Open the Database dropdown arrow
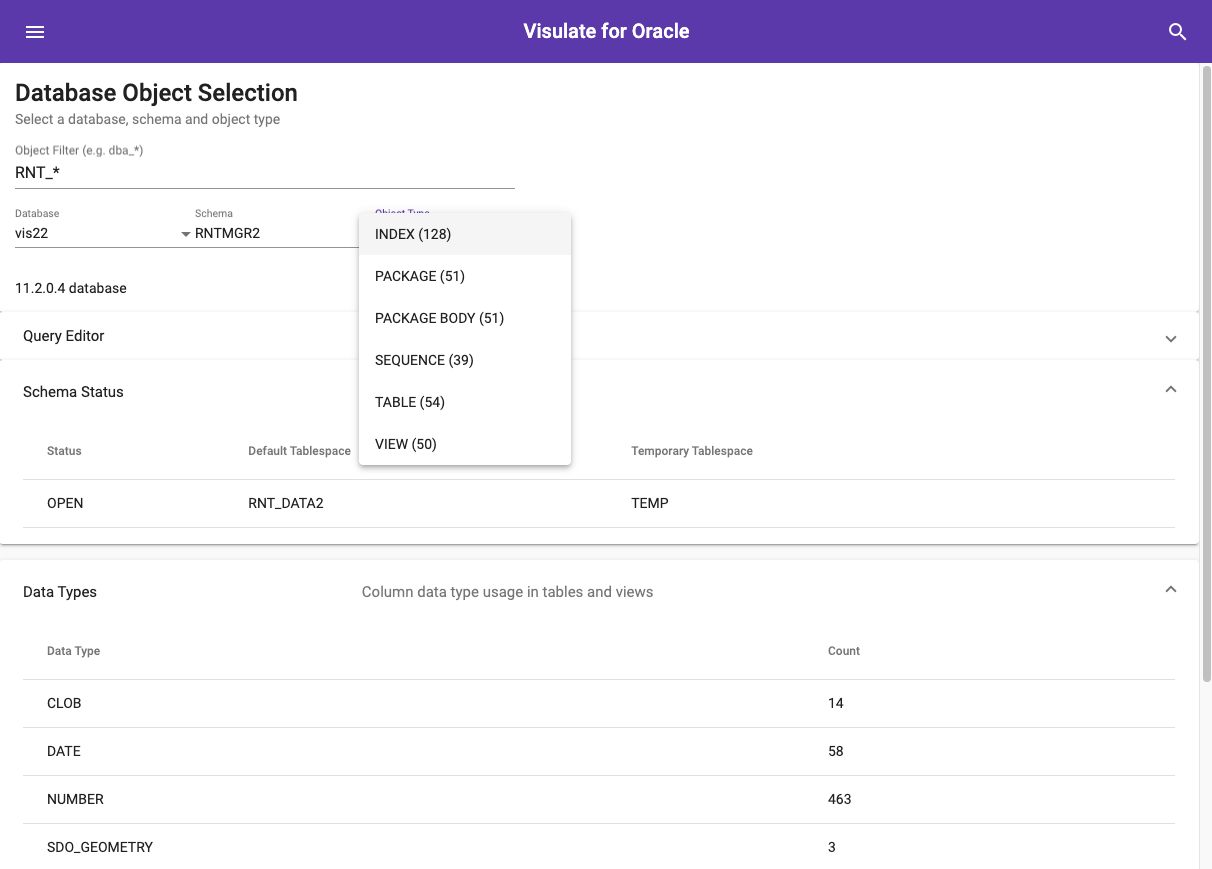Screen dimensions: 1212x869 [x=185, y=234]
